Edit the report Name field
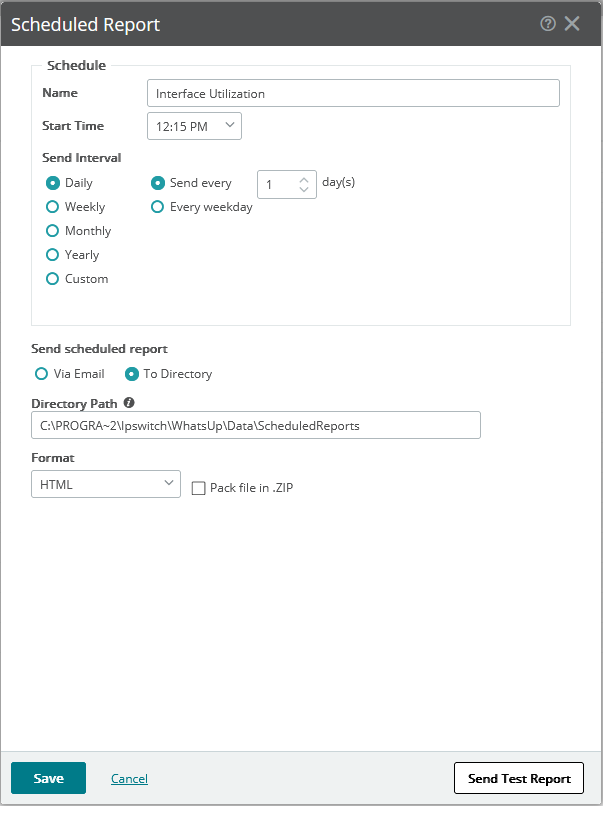The image size is (613, 816). pos(353,93)
